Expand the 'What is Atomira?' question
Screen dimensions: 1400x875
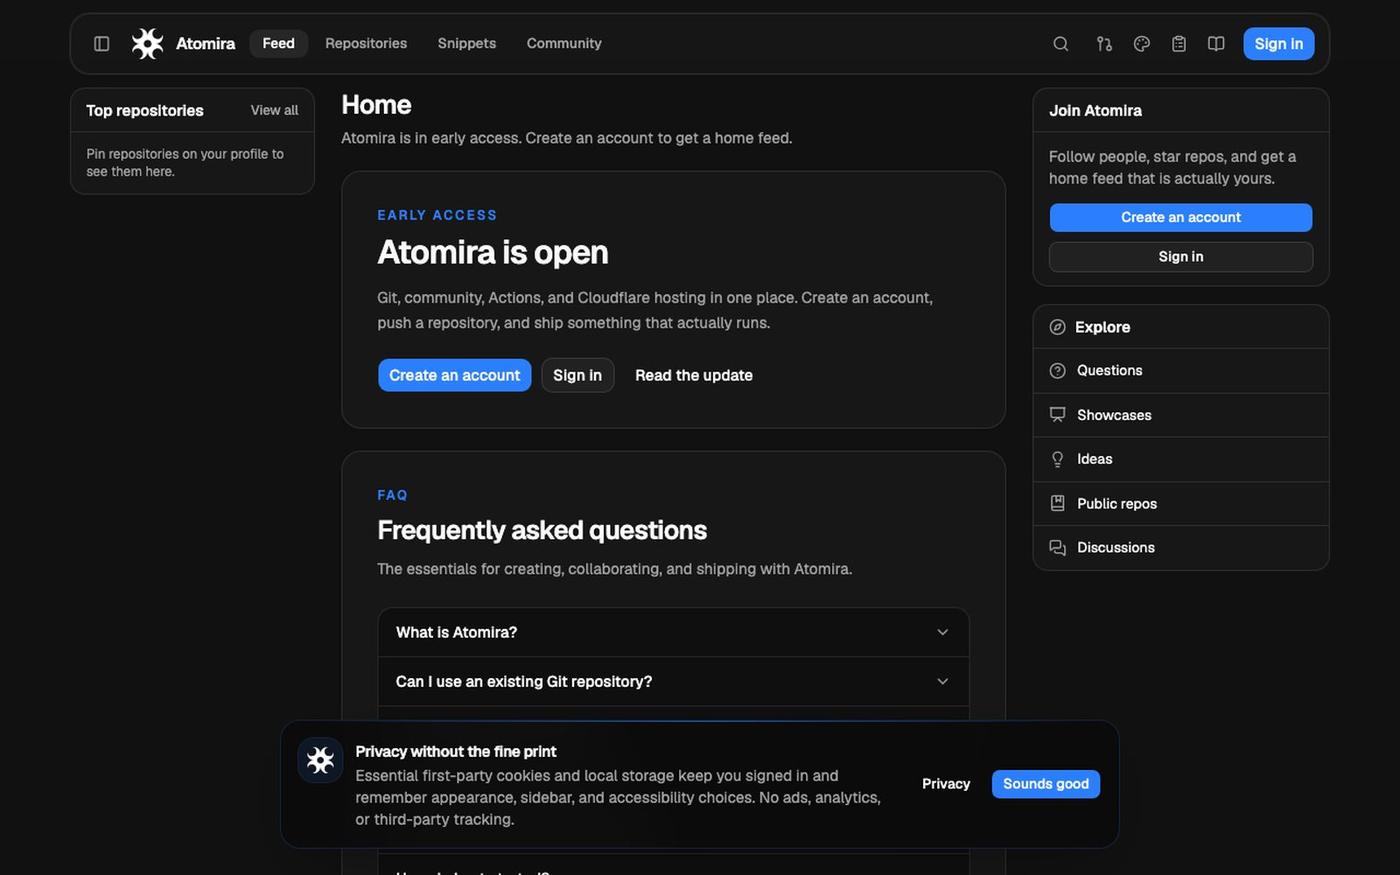(673, 632)
